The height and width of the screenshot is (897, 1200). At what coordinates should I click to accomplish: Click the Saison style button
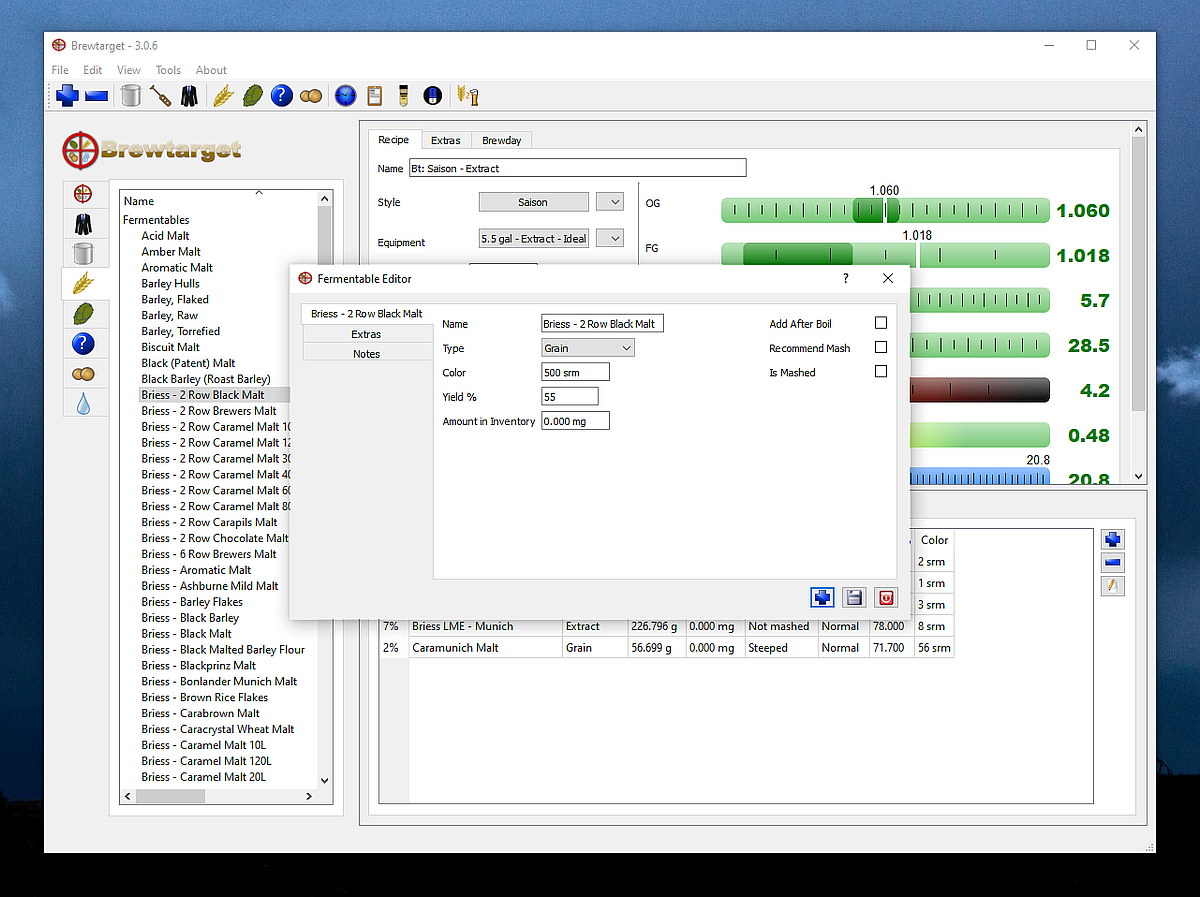[x=533, y=202]
